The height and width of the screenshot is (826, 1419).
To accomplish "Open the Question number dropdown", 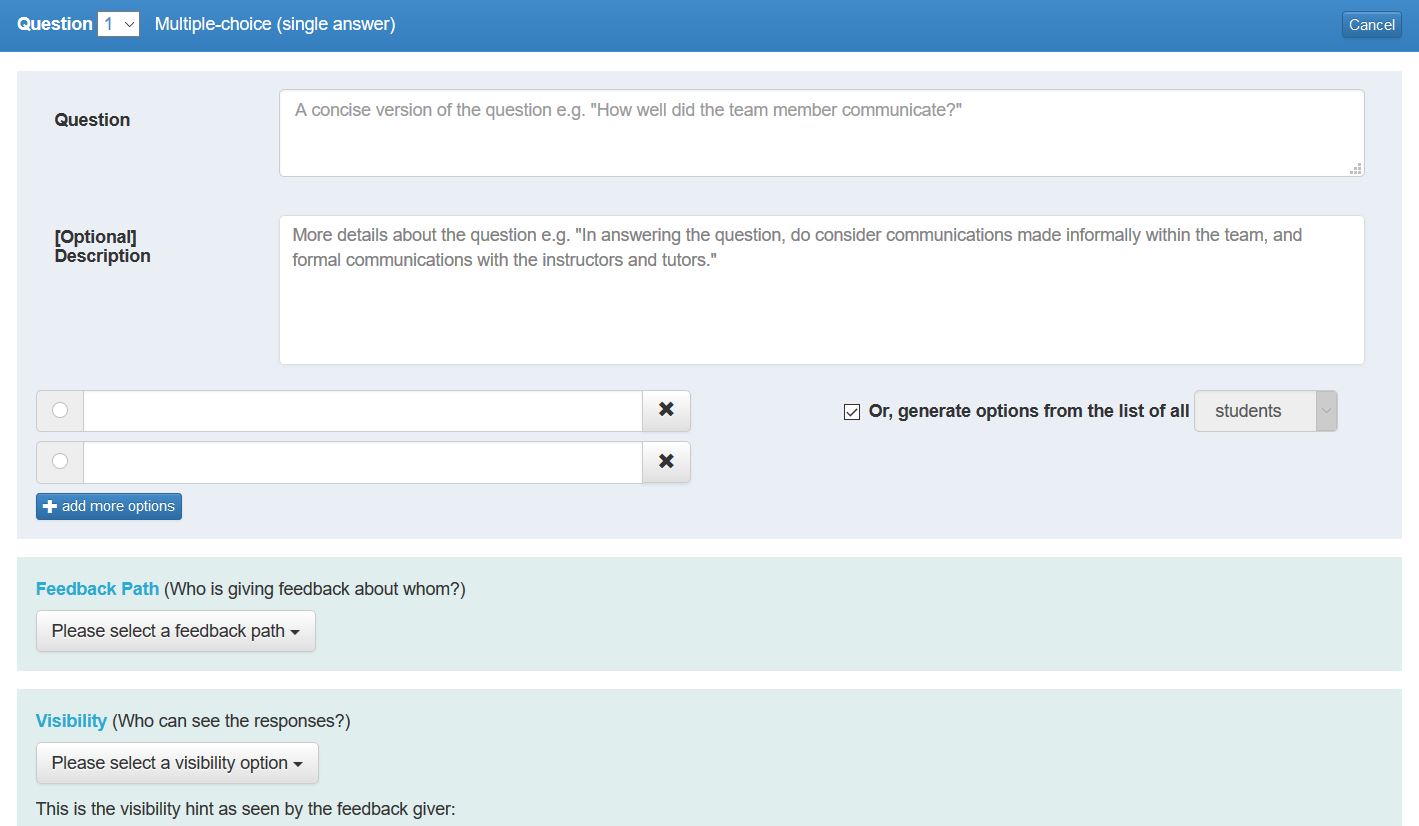I will pos(117,23).
